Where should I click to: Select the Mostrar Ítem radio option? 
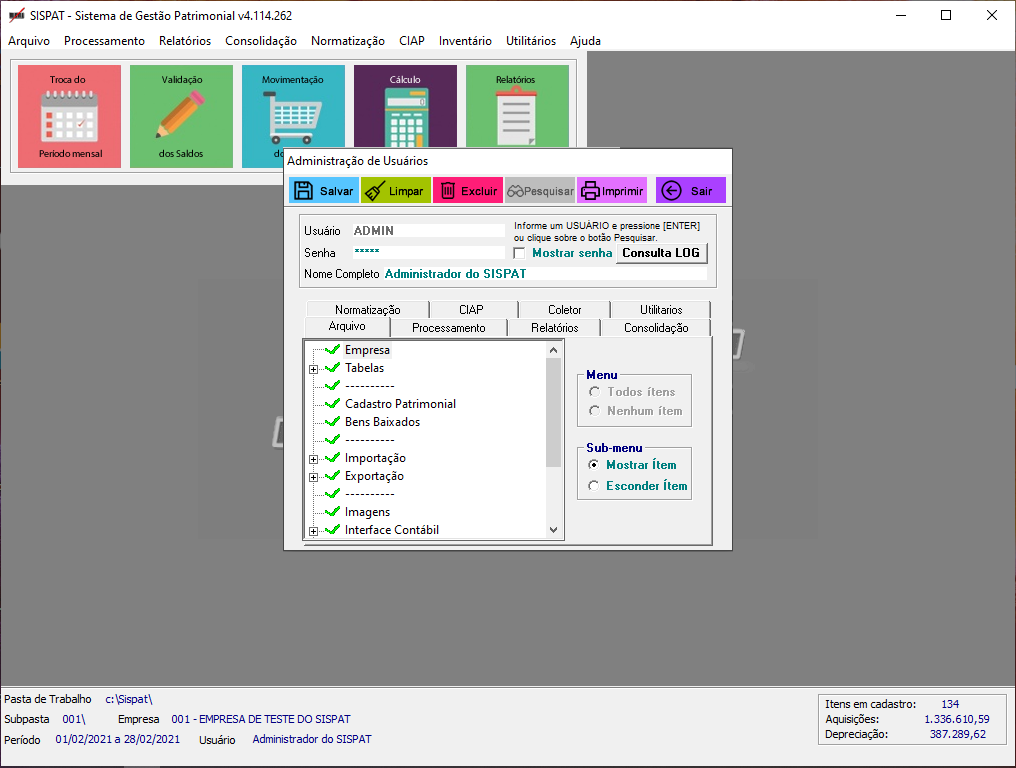(x=595, y=465)
